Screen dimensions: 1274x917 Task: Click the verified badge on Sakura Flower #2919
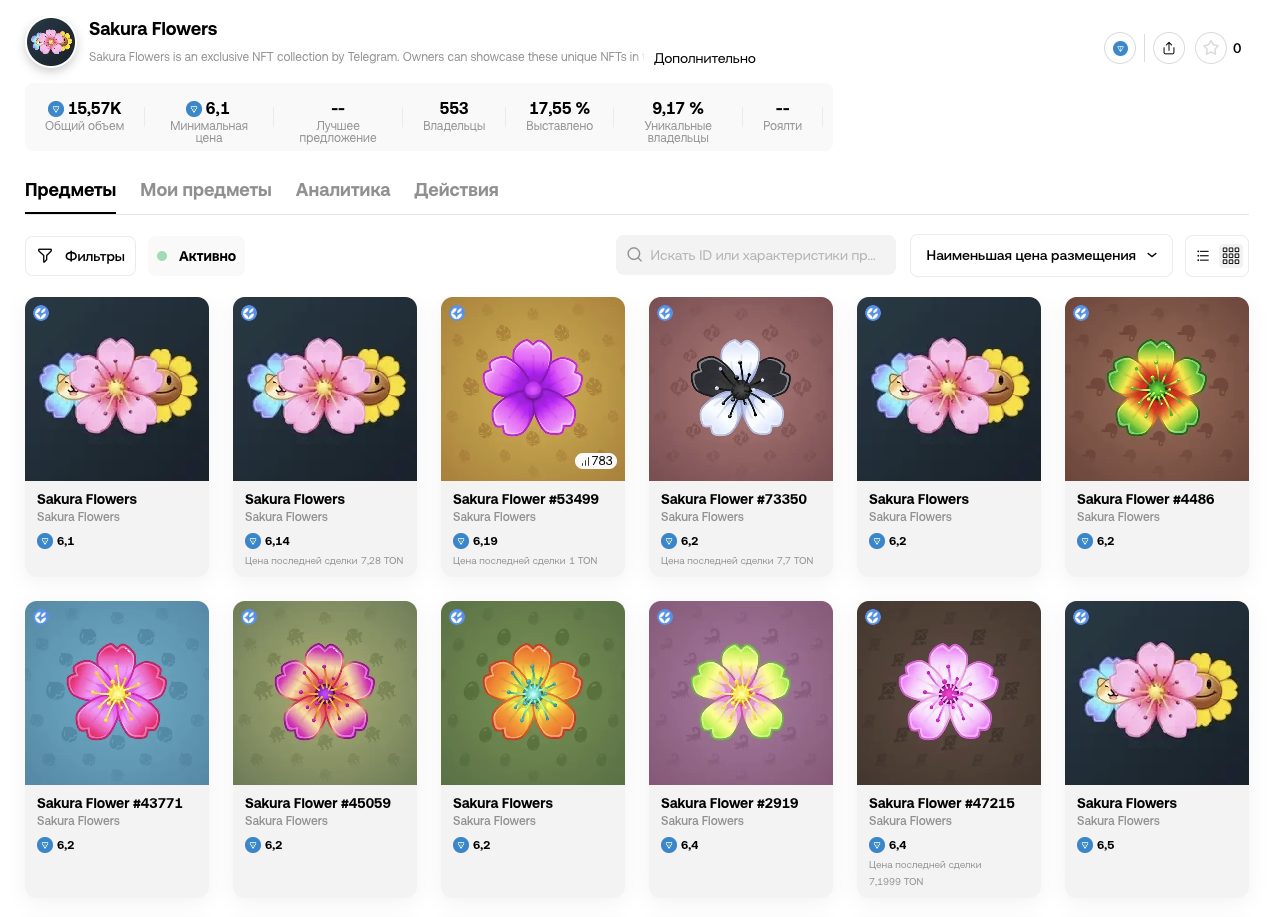click(665, 617)
